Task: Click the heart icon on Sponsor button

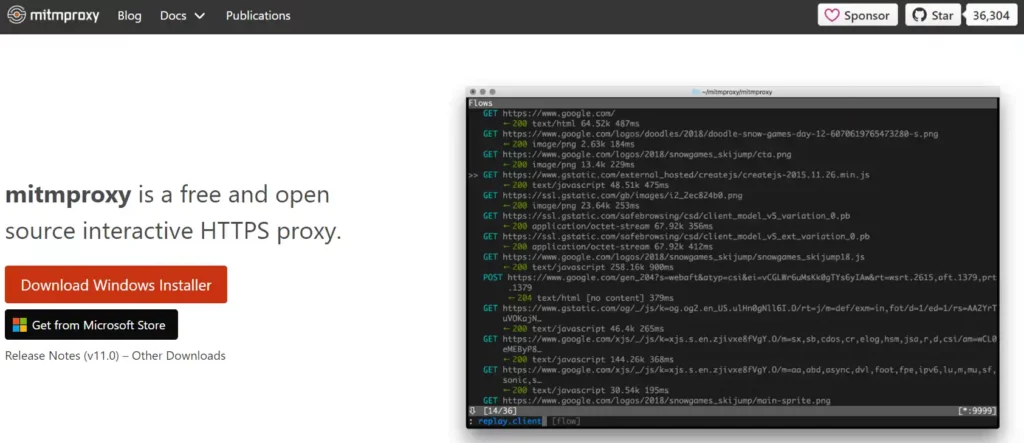Action: coord(831,16)
